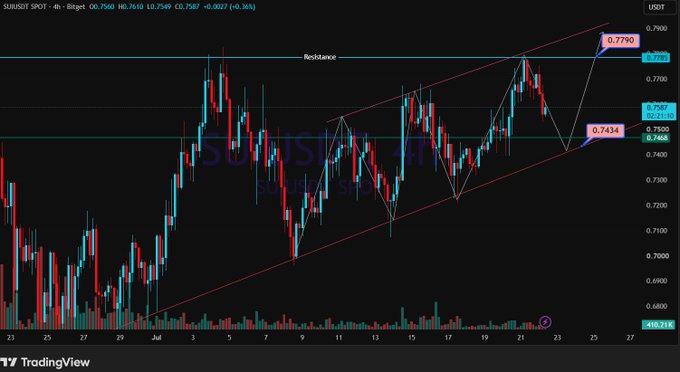Click the 11 date label on time axis
The image size is (680, 372).
click(339, 337)
